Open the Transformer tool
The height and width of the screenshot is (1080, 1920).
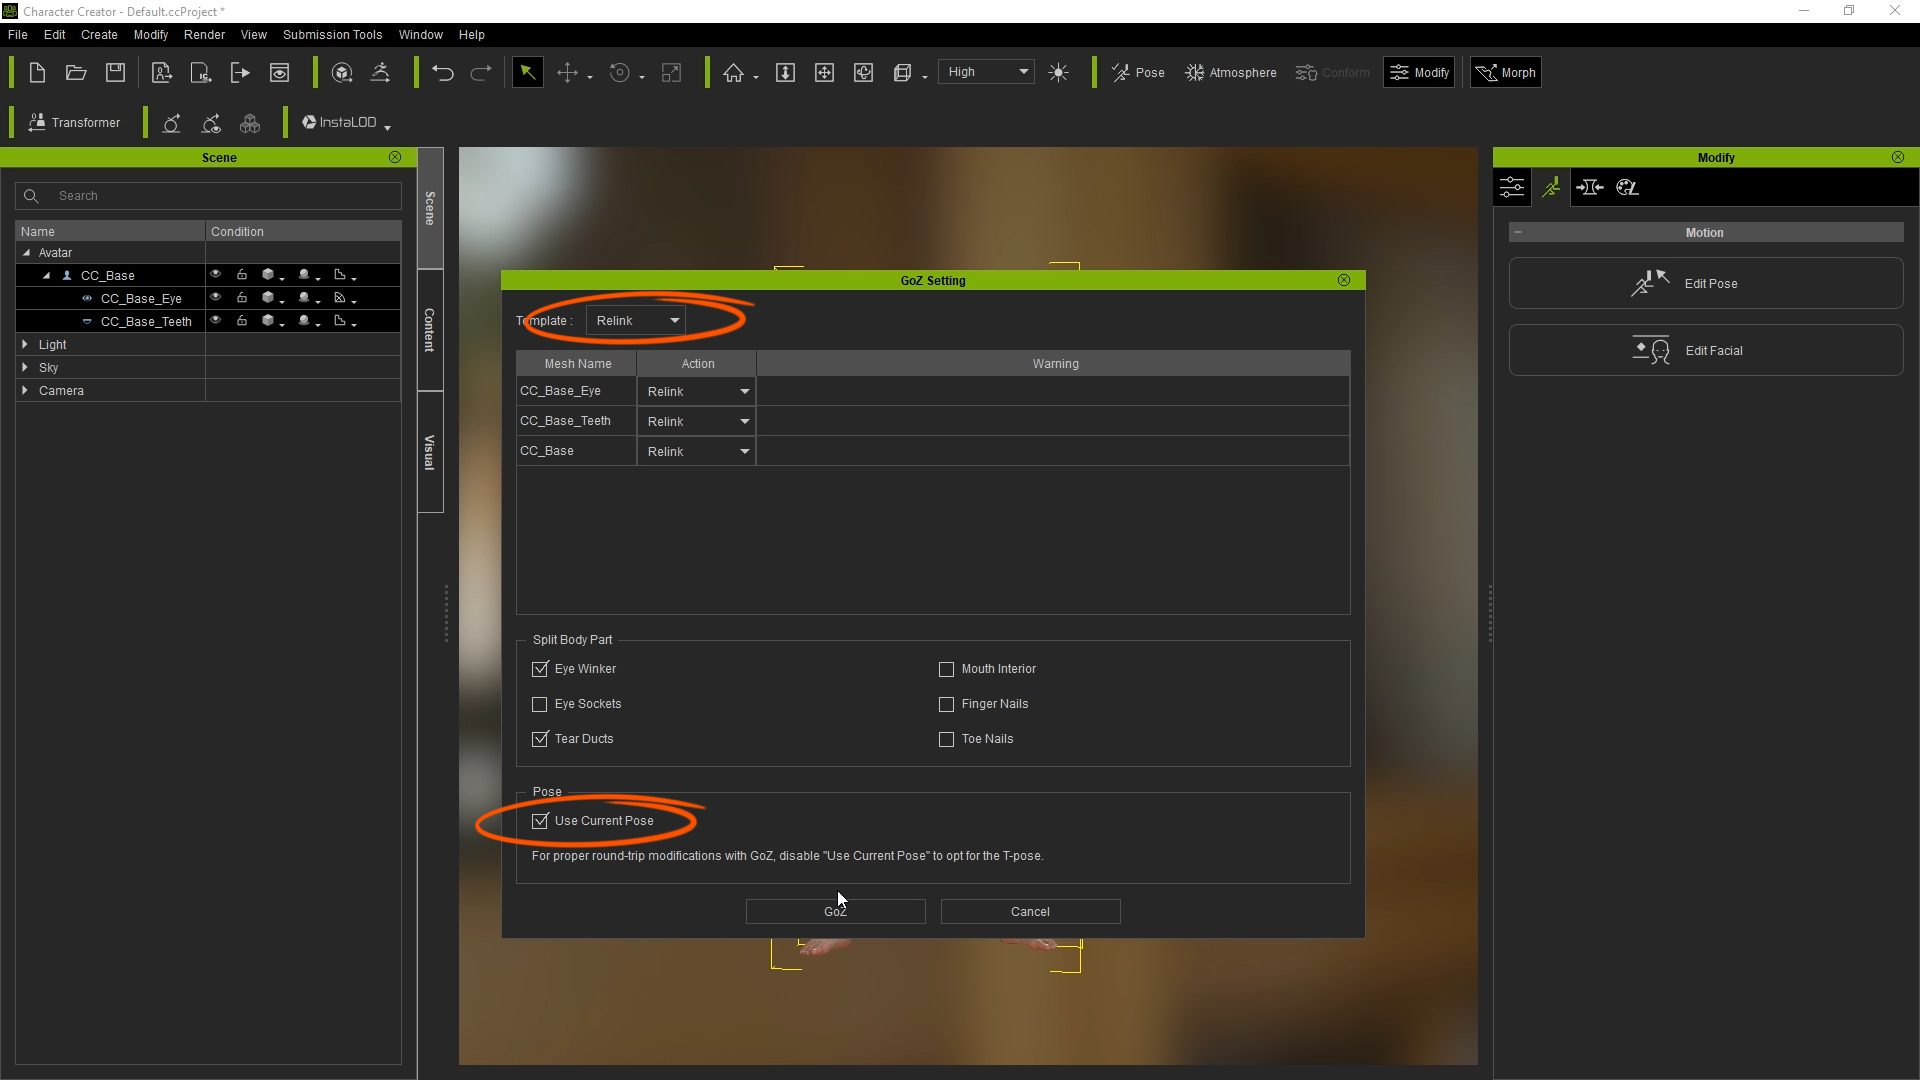[74, 122]
